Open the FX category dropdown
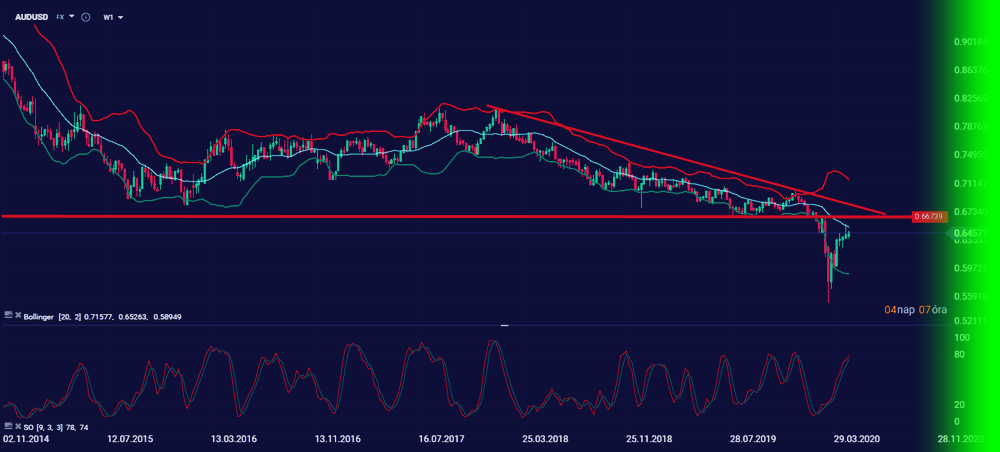1000x452 pixels. pyautogui.click(x=65, y=17)
